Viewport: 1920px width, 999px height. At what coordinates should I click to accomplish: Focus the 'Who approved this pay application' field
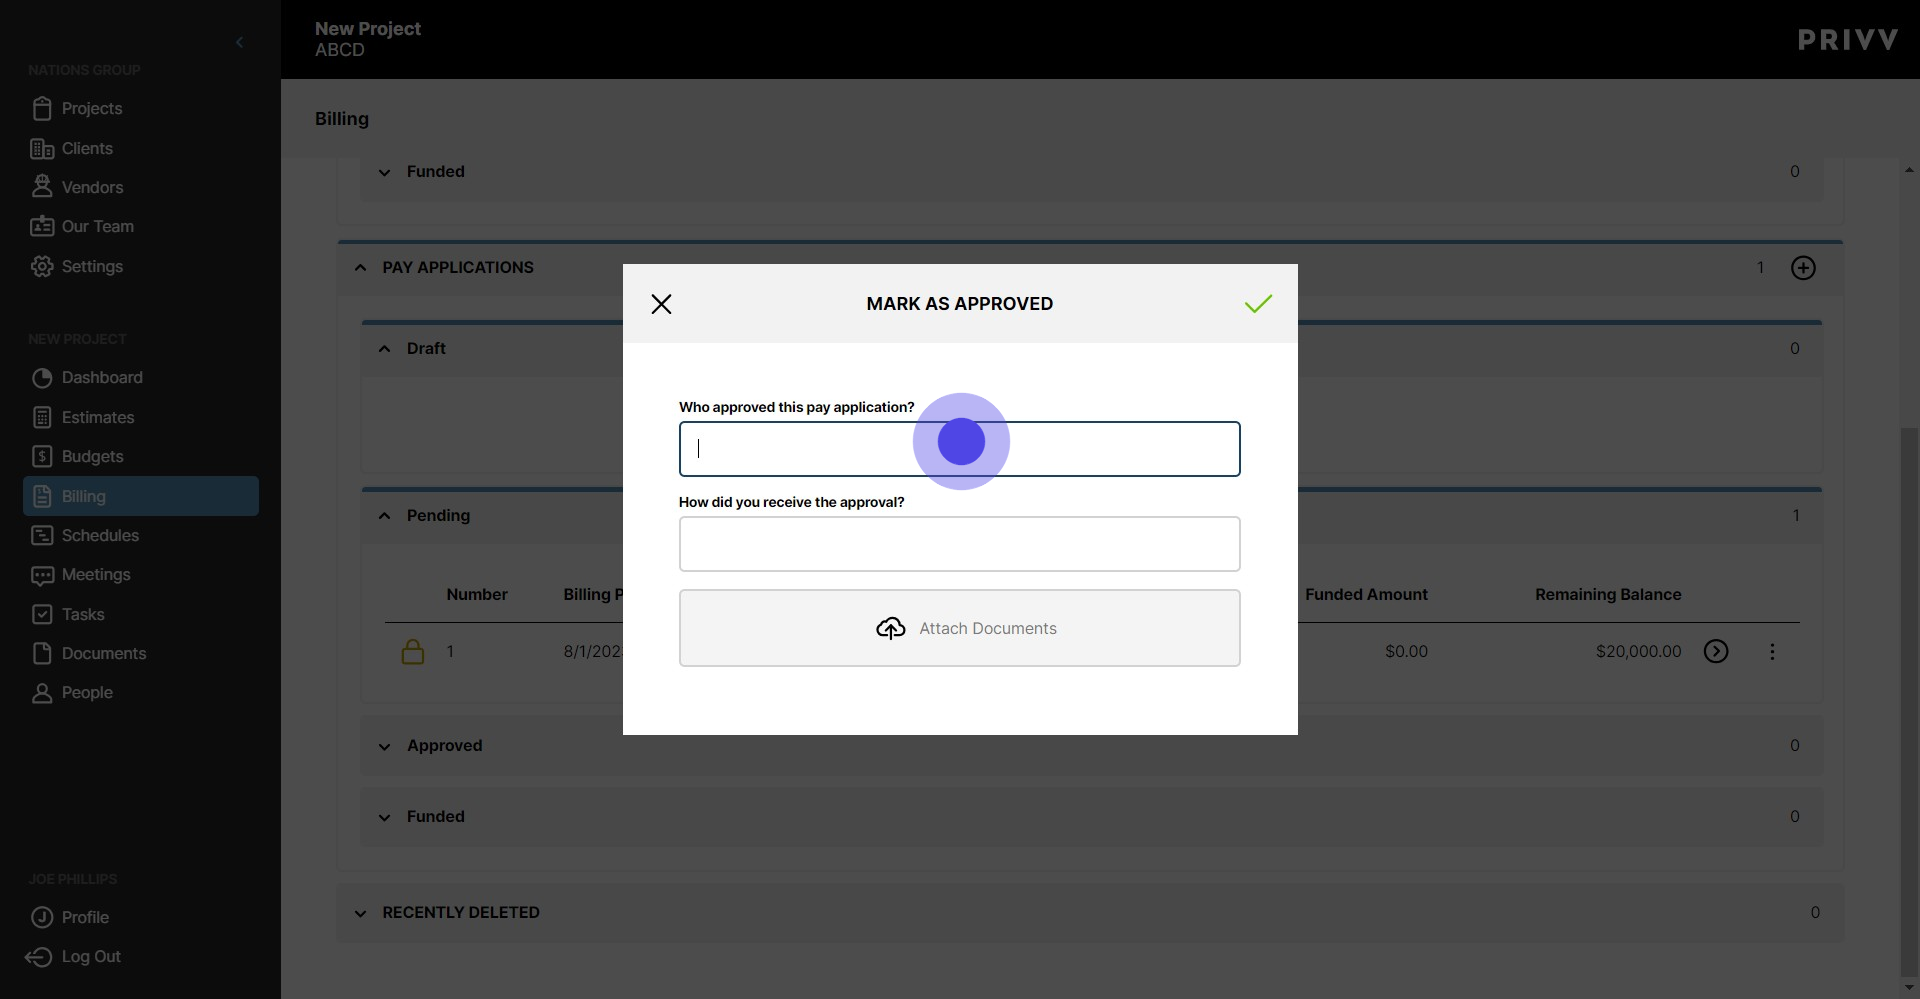tap(959, 449)
